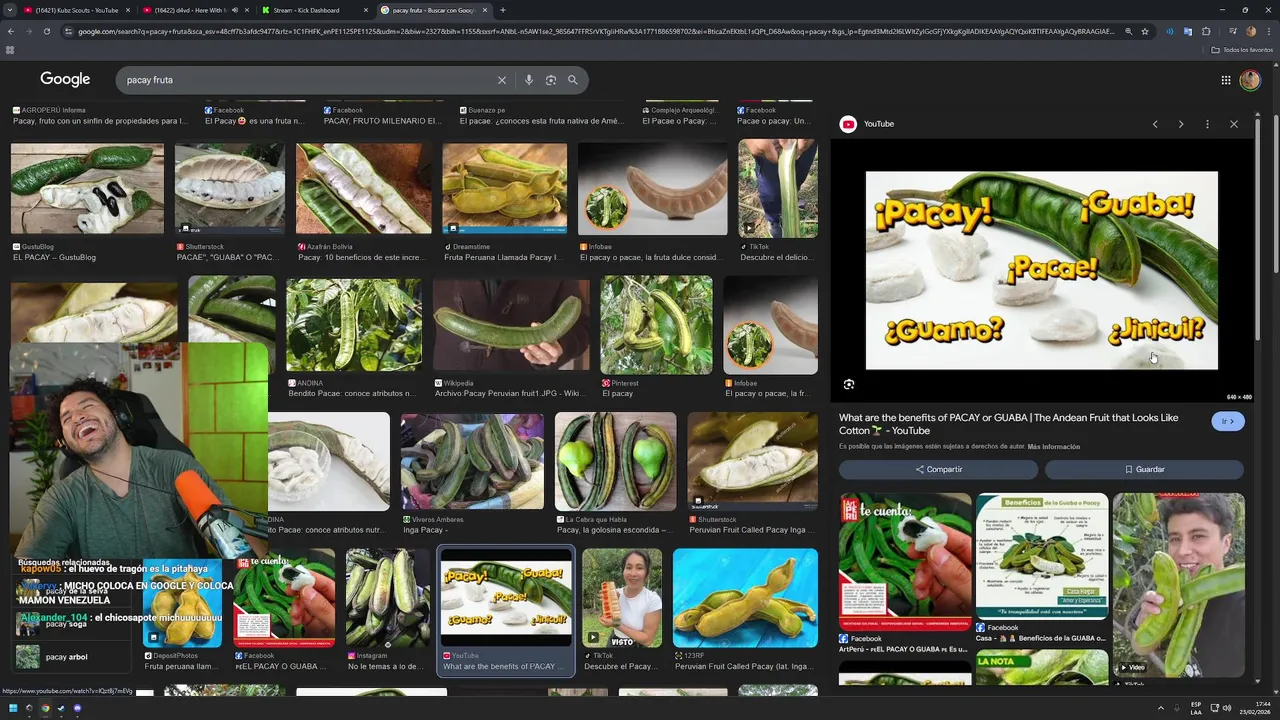Viewport: 1280px width, 720px height.
Task: Open the Beneficios de la GUABA related image
Action: pos(1042,556)
